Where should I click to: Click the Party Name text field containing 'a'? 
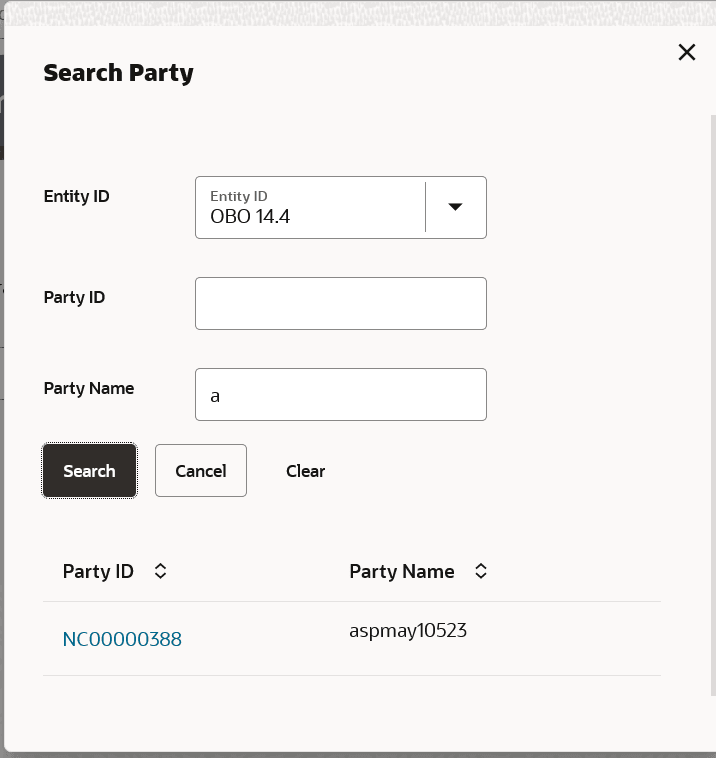coord(340,395)
